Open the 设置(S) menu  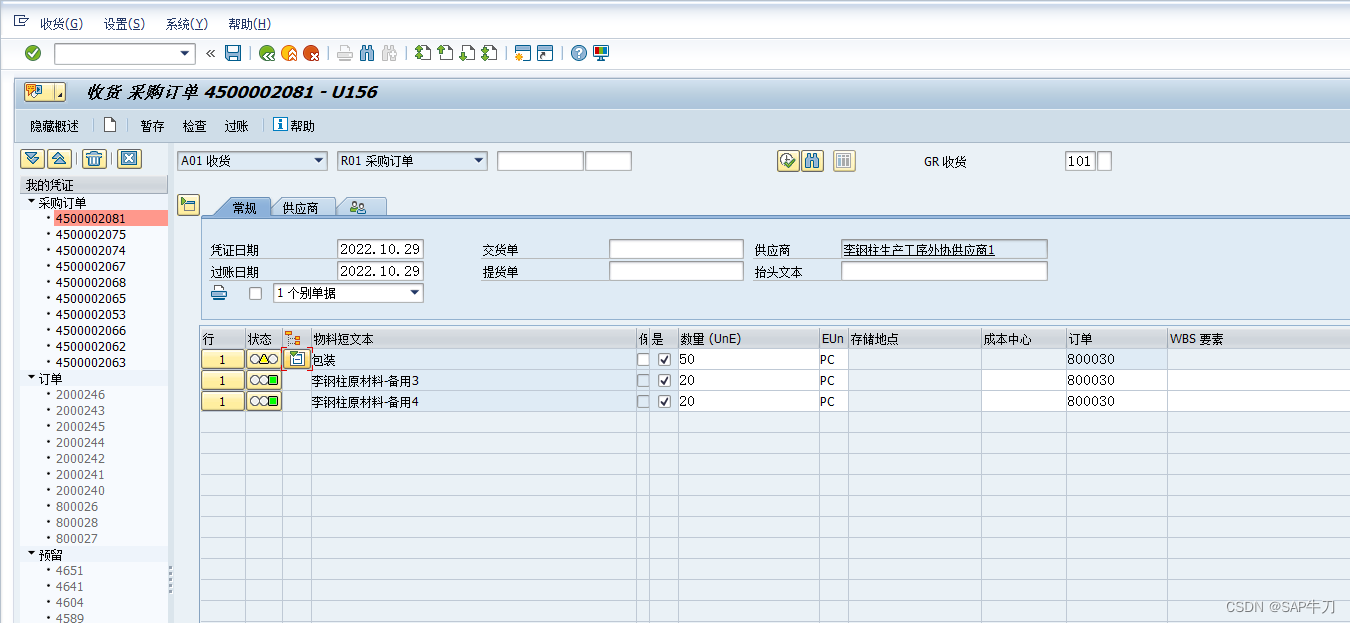(124, 24)
